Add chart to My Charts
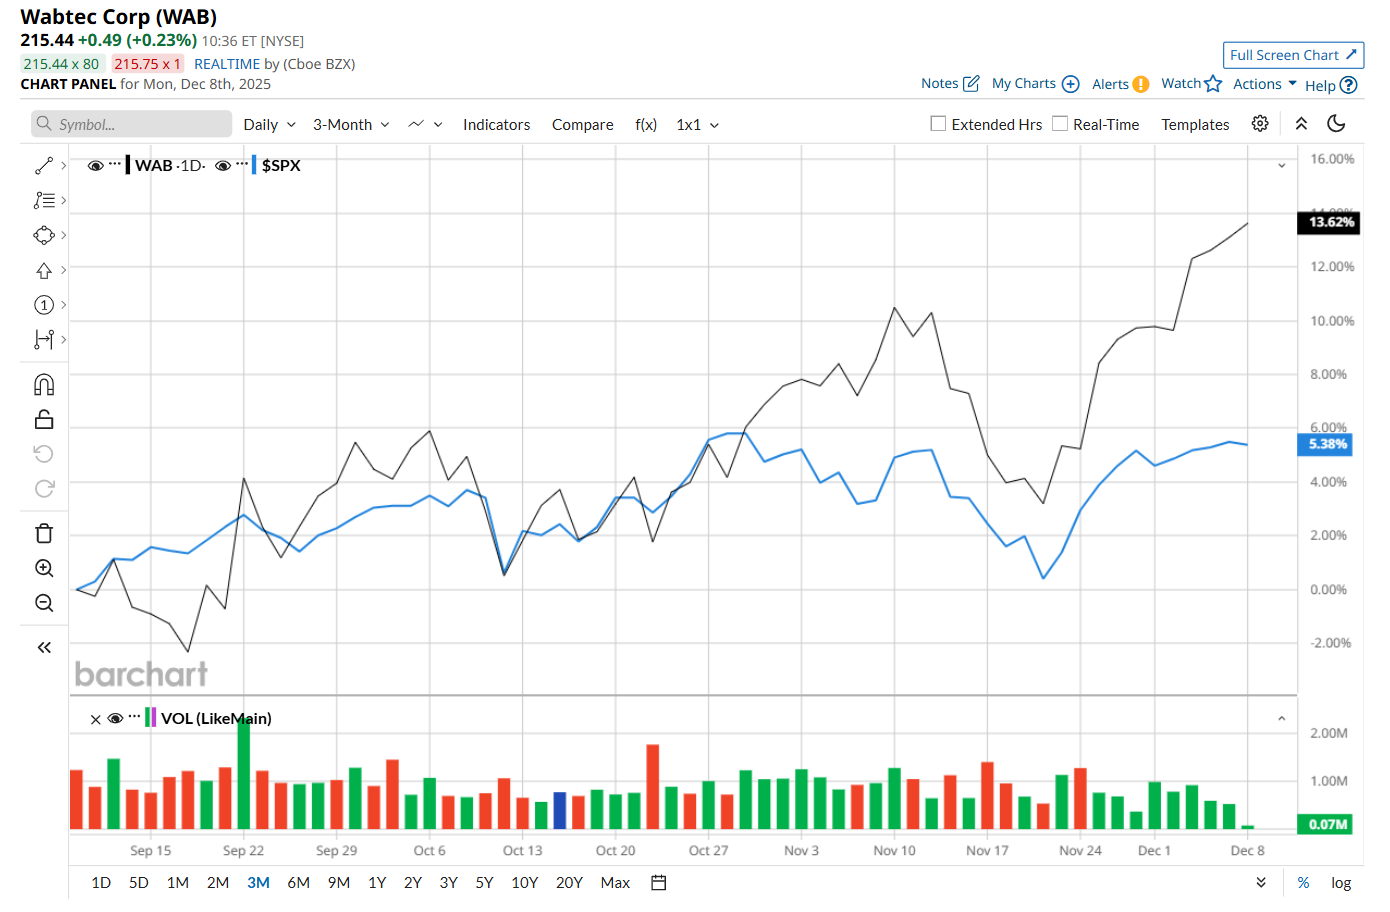Viewport: 1390px width, 912px height. coord(1070,84)
